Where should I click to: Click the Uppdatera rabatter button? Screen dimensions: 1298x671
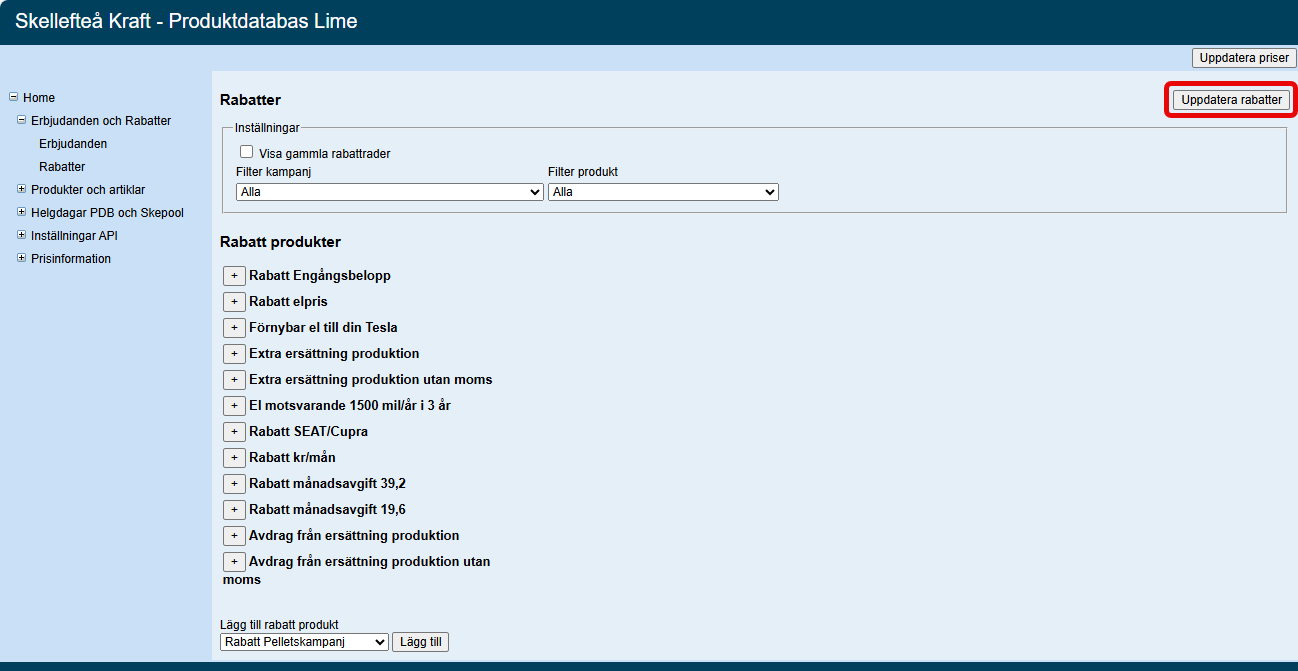1231,100
